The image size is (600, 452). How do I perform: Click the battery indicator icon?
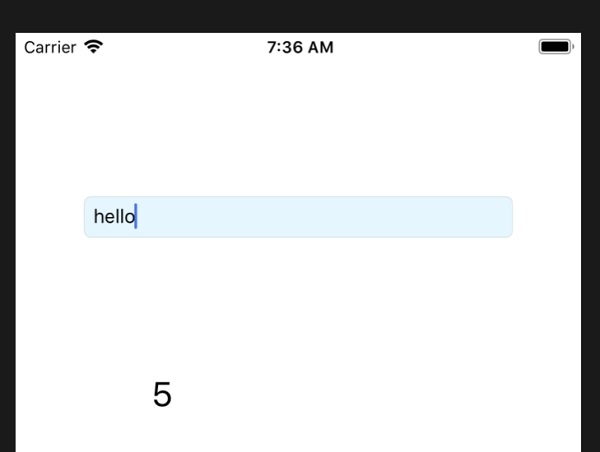click(x=555, y=48)
